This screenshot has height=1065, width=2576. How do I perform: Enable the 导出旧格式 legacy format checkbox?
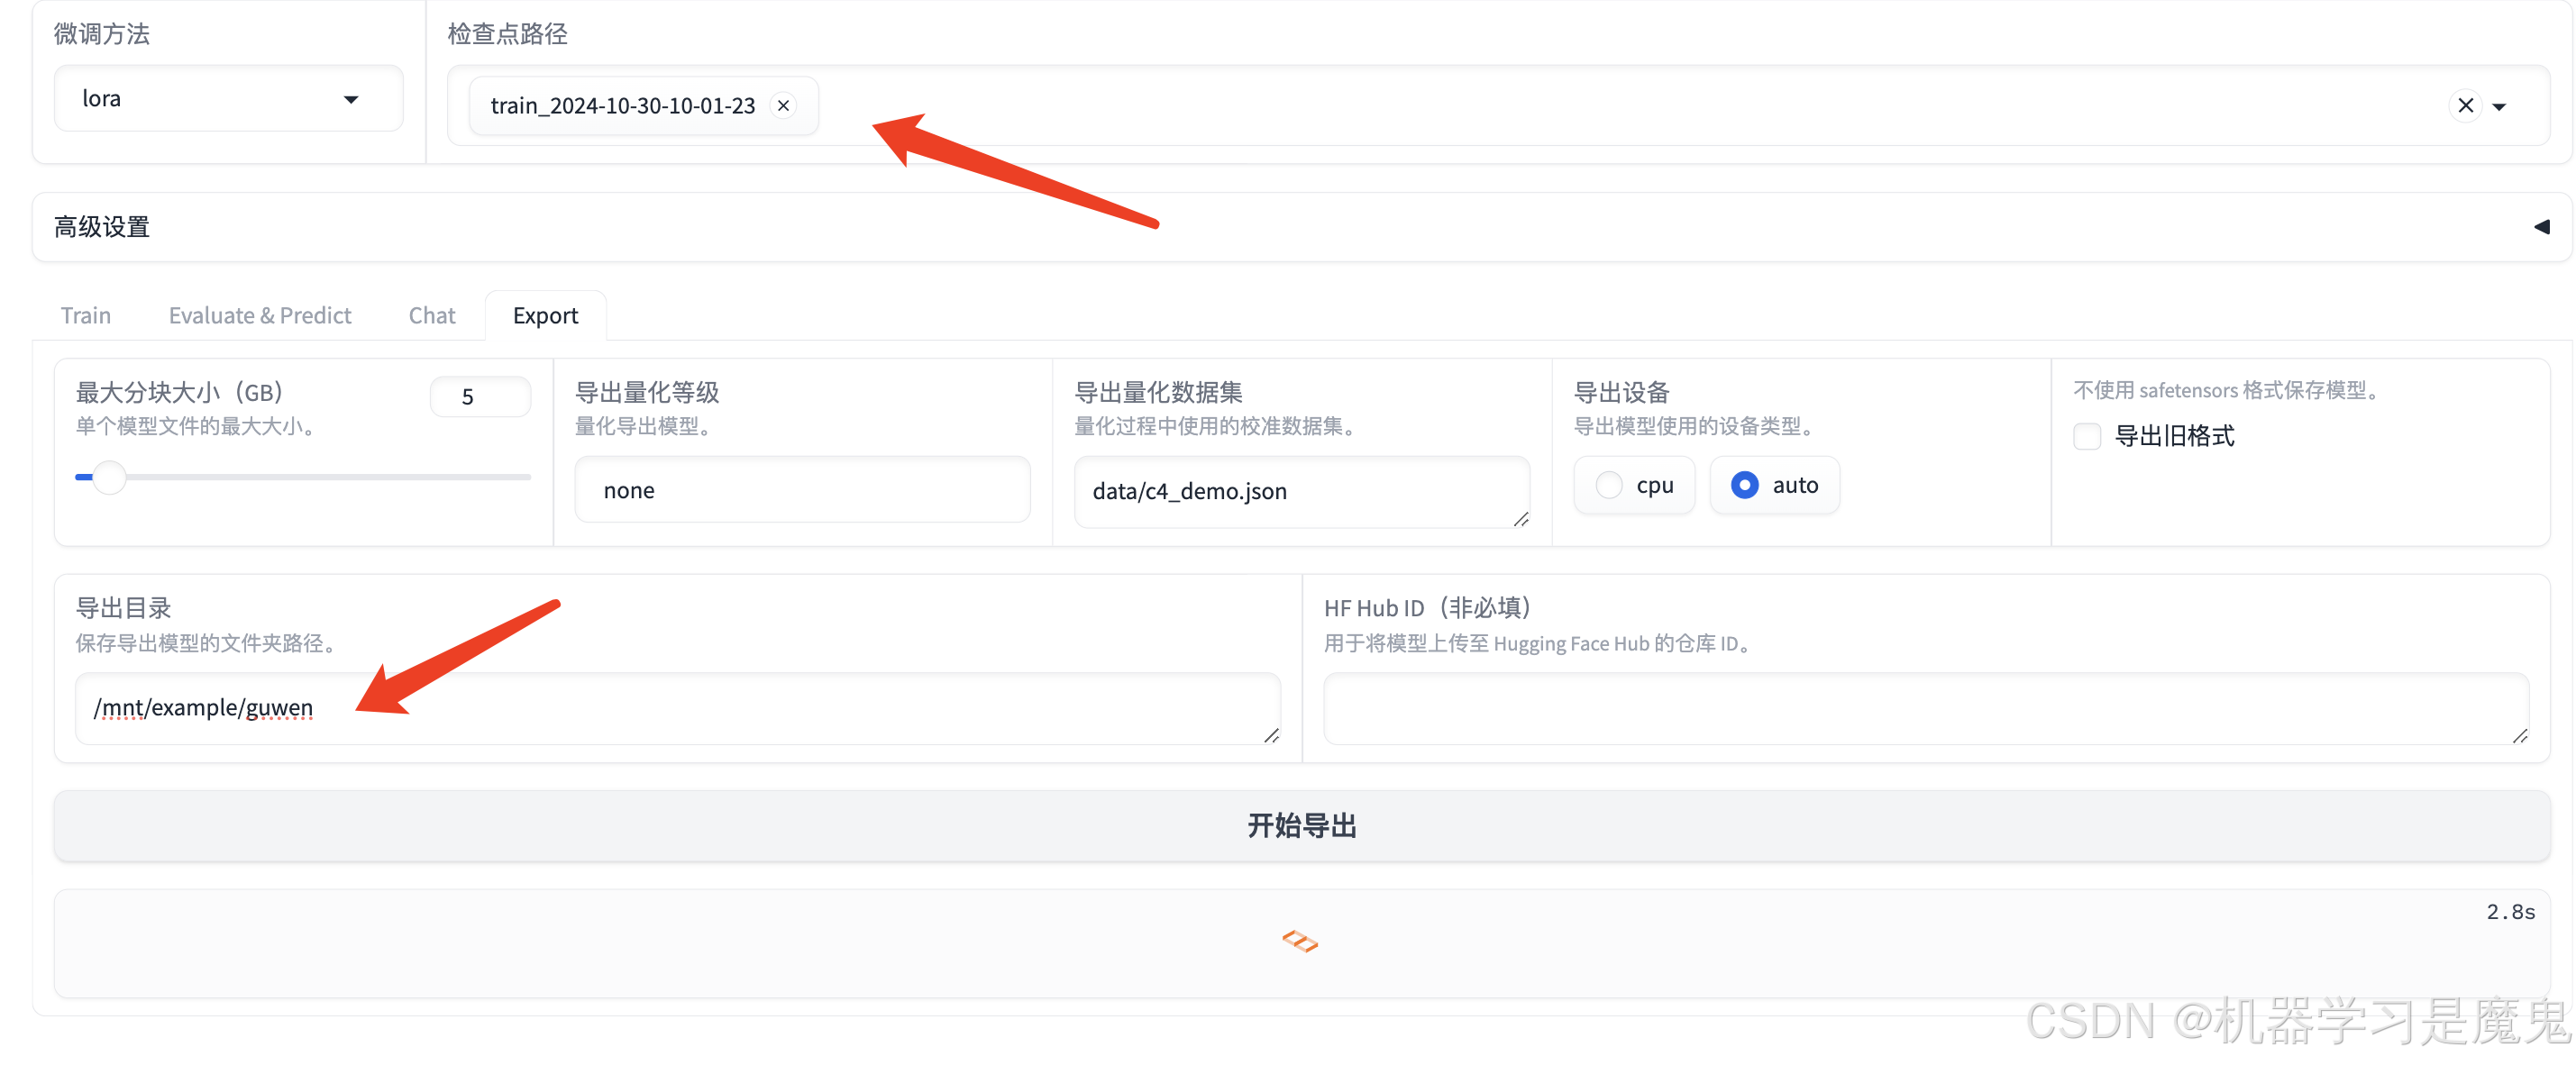click(x=2087, y=437)
